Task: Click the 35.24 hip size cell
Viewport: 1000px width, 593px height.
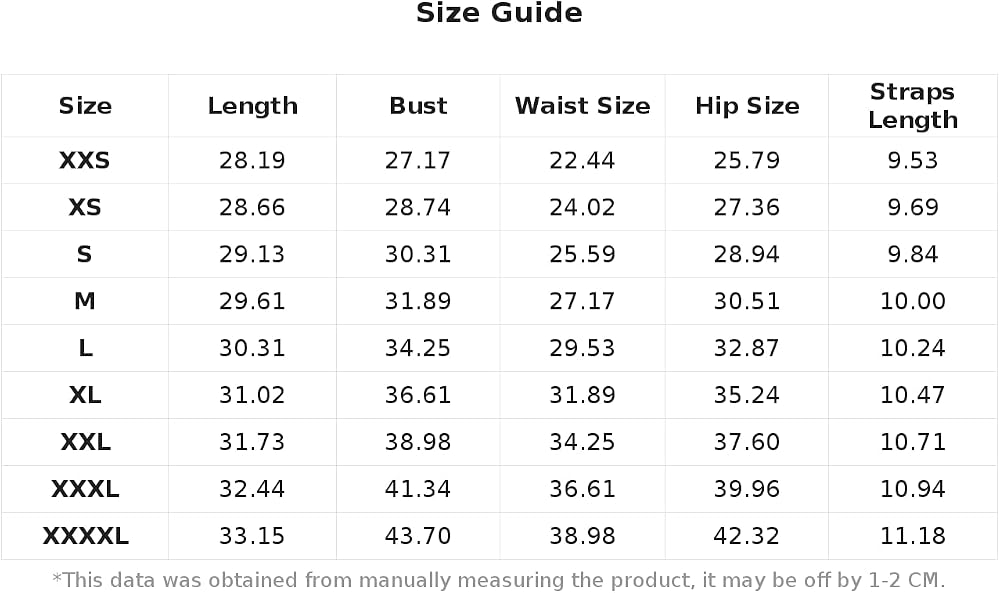Action: pyautogui.click(x=747, y=395)
